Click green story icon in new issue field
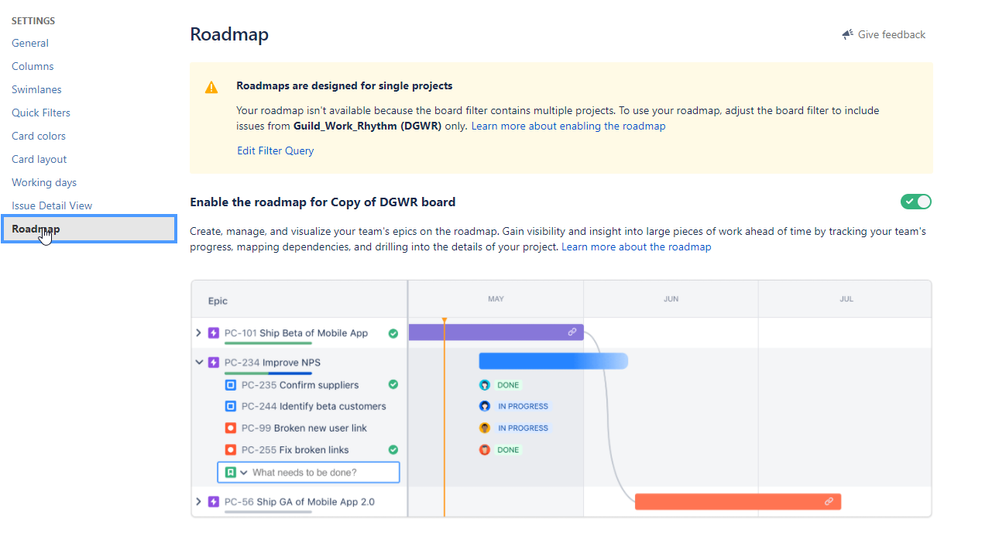This screenshot has width=999, height=548. [231, 472]
